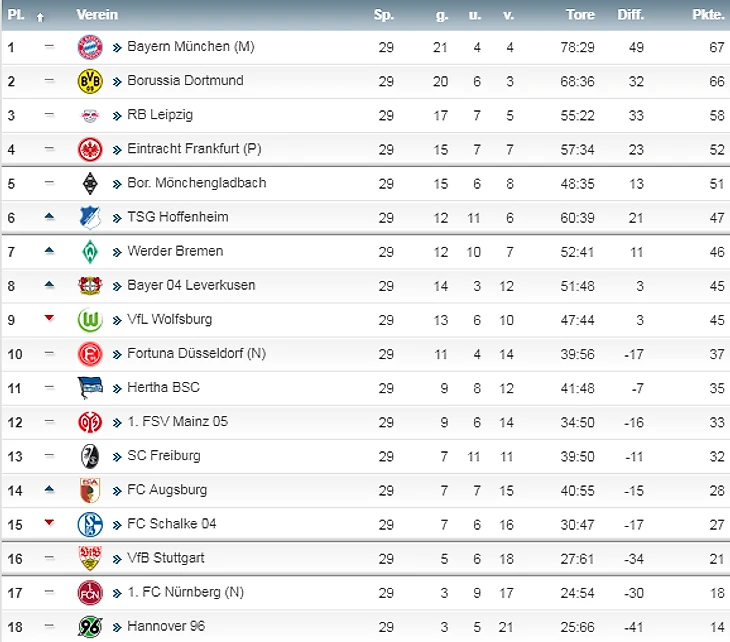
Task: Sort table by the Pkte. column header
Action: (708, 15)
